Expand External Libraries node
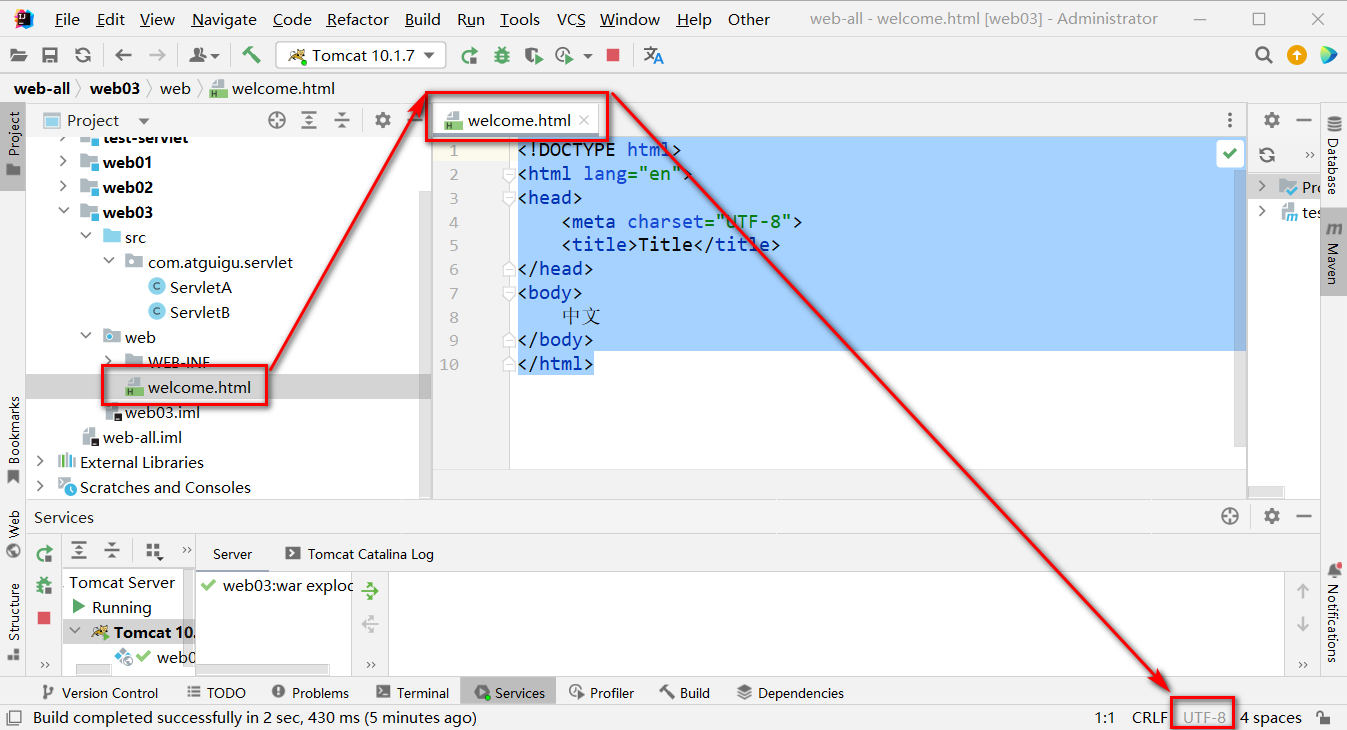Screen dimensions: 1347x730 (x=40, y=462)
